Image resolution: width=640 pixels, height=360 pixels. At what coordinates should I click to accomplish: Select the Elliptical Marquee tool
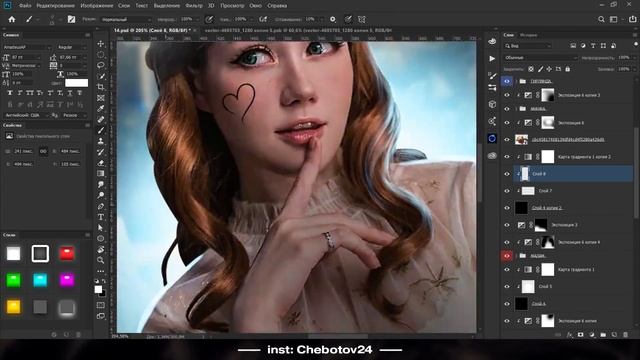pyautogui.click(x=101, y=54)
